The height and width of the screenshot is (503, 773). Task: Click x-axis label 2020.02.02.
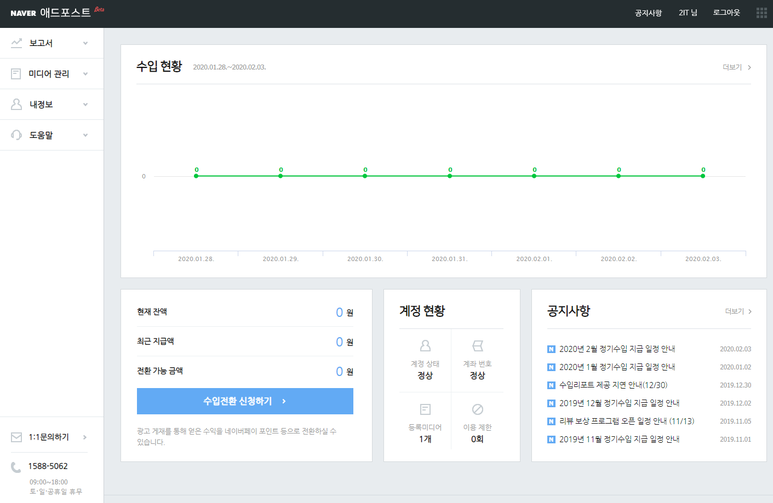coord(619,259)
